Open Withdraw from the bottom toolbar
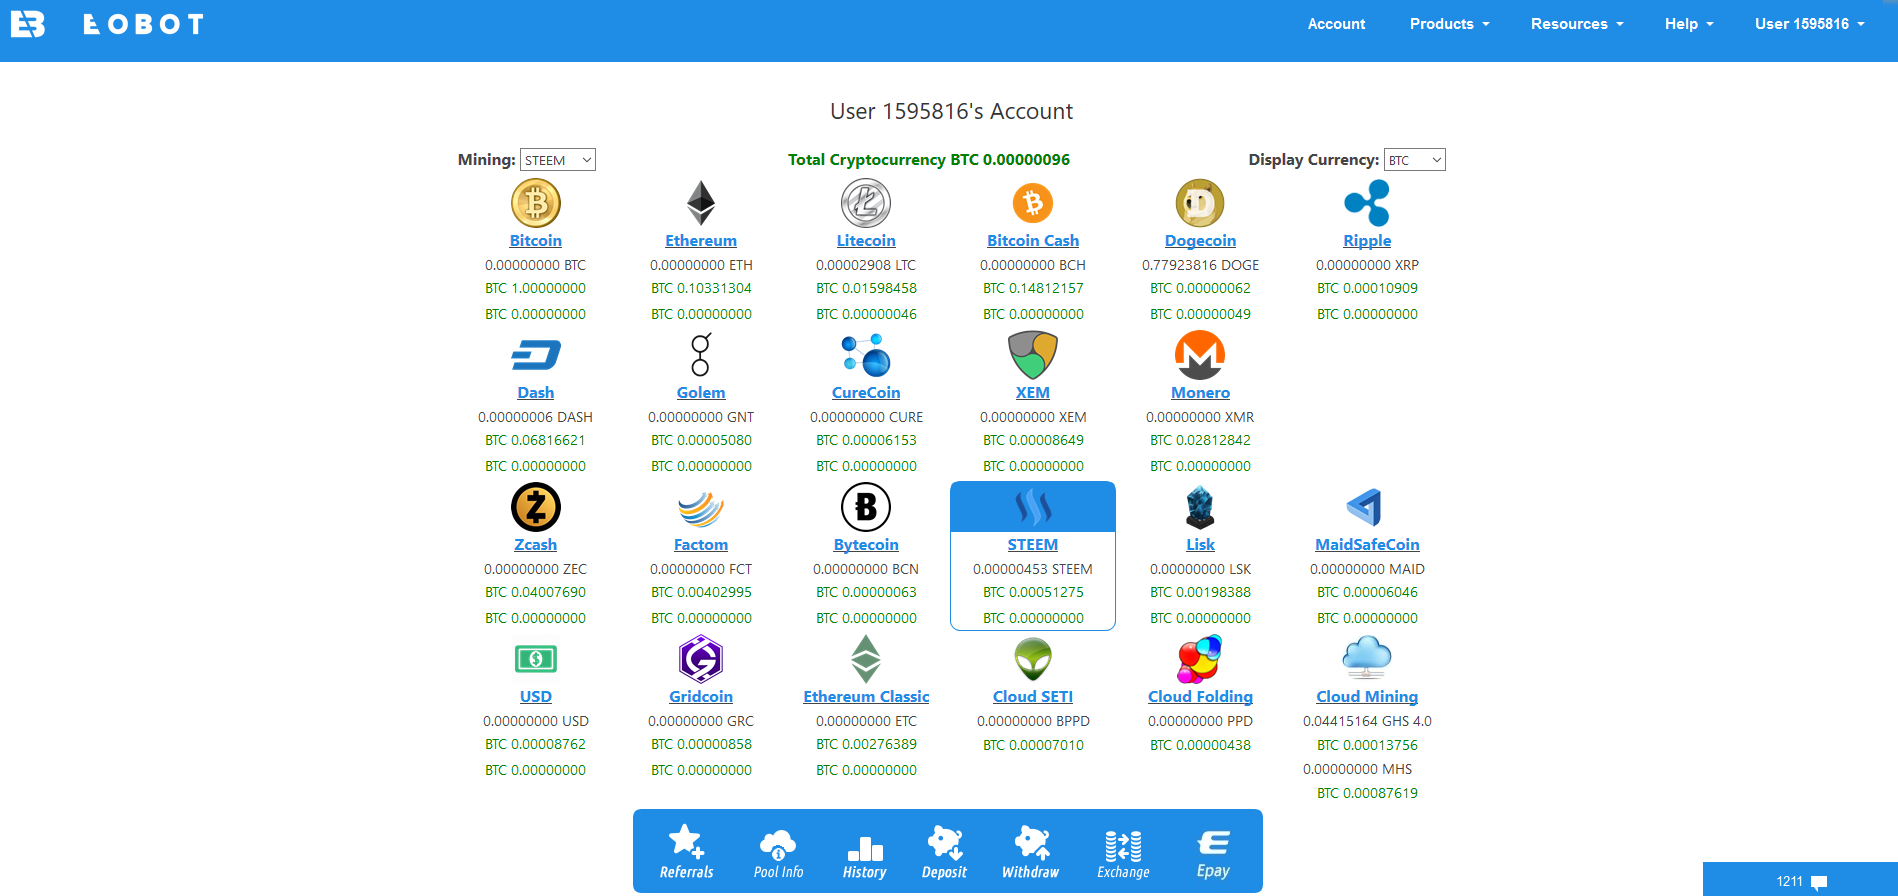This screenshot has width=1898, height=896. click(1031, 852)
